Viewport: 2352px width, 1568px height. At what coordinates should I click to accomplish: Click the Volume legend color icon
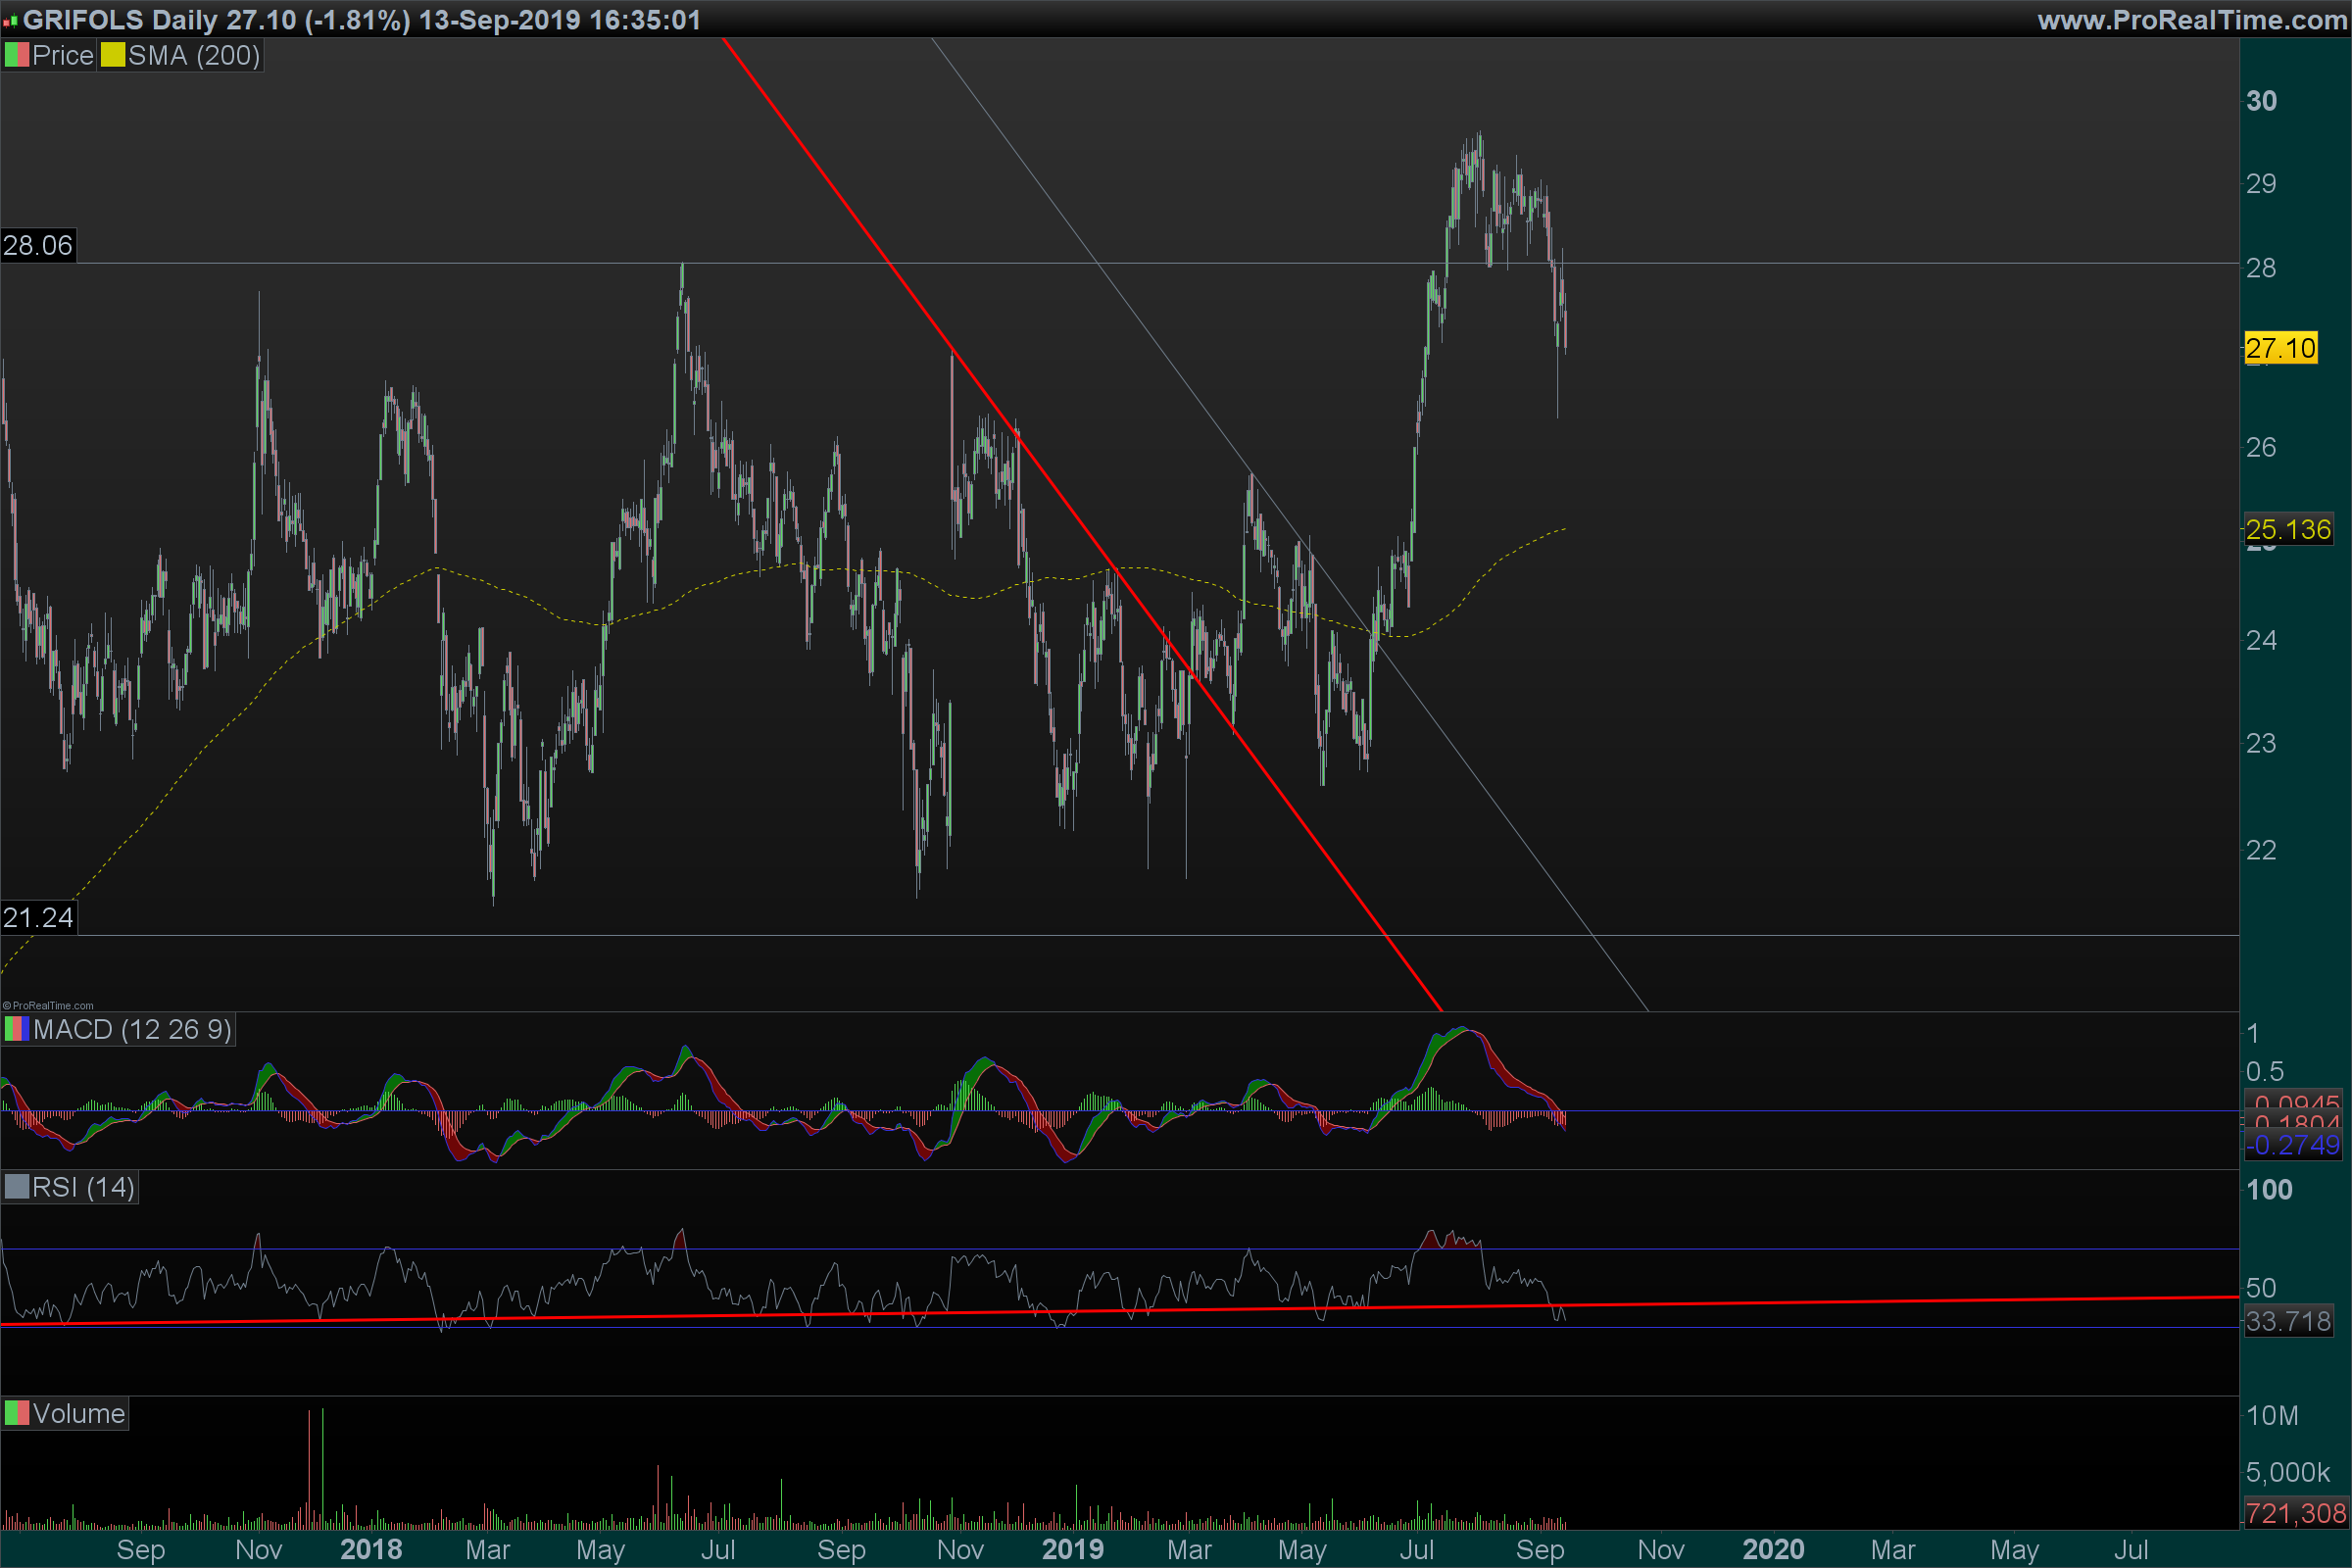point(16,1413)
